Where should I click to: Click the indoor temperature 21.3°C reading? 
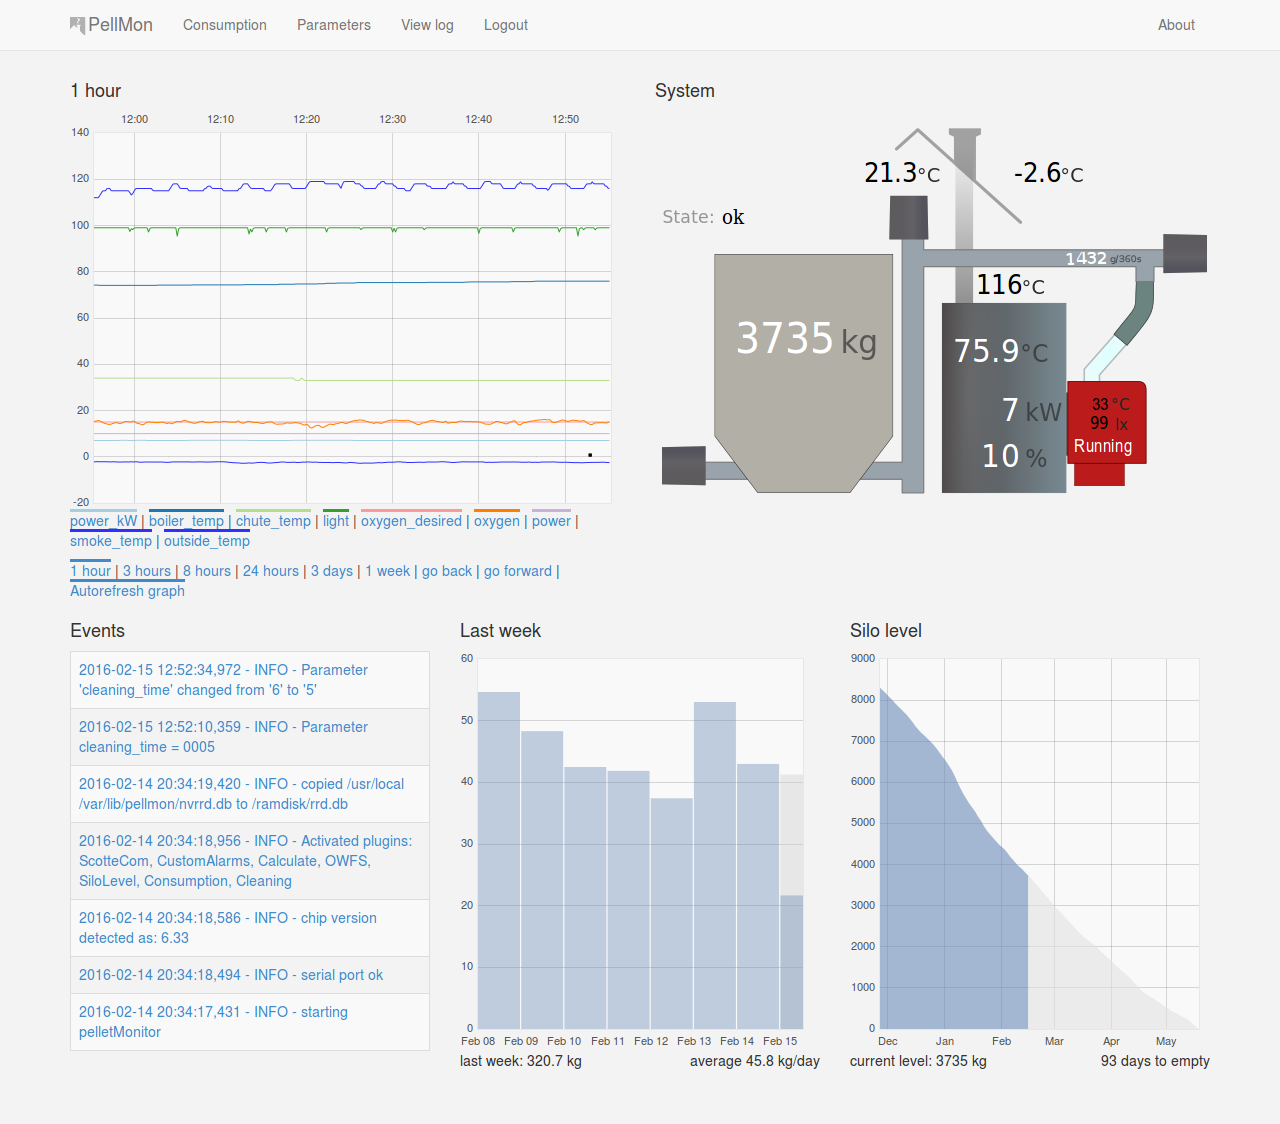[902, 174]
